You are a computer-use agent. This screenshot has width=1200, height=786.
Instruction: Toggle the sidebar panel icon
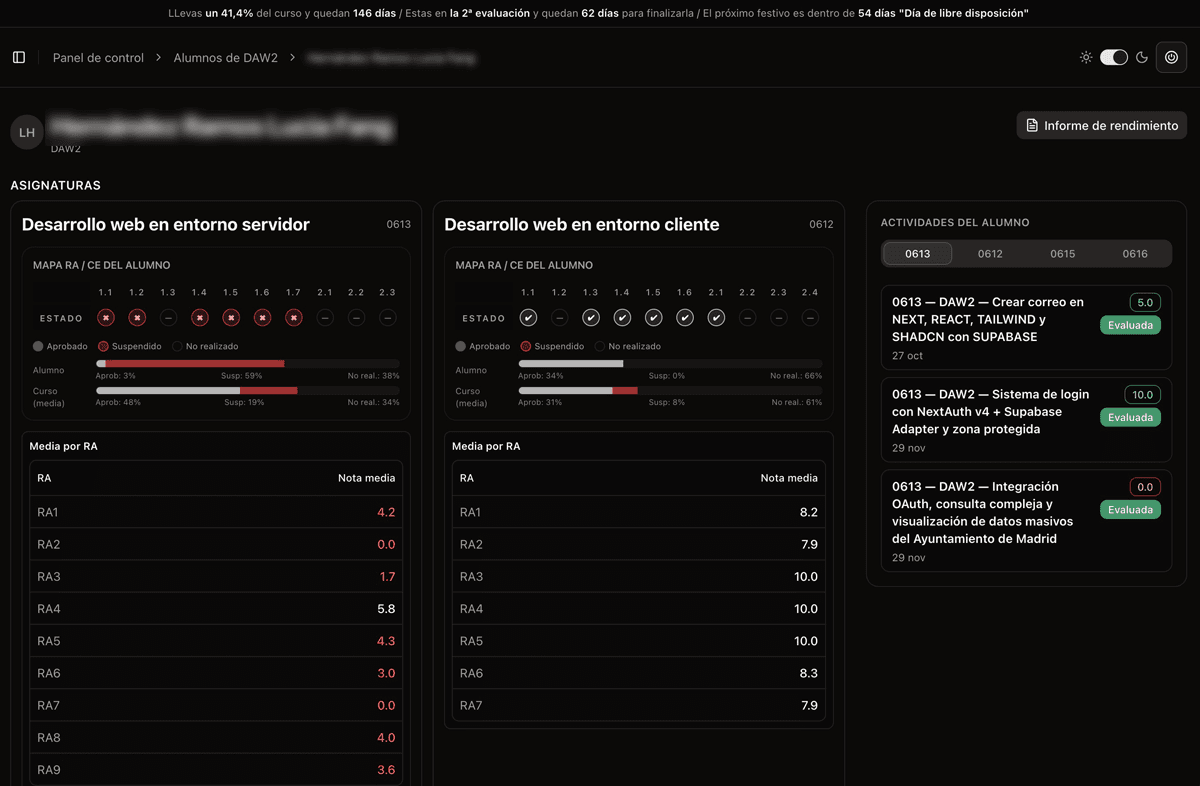pyautogui.click(x=19, y=58)
